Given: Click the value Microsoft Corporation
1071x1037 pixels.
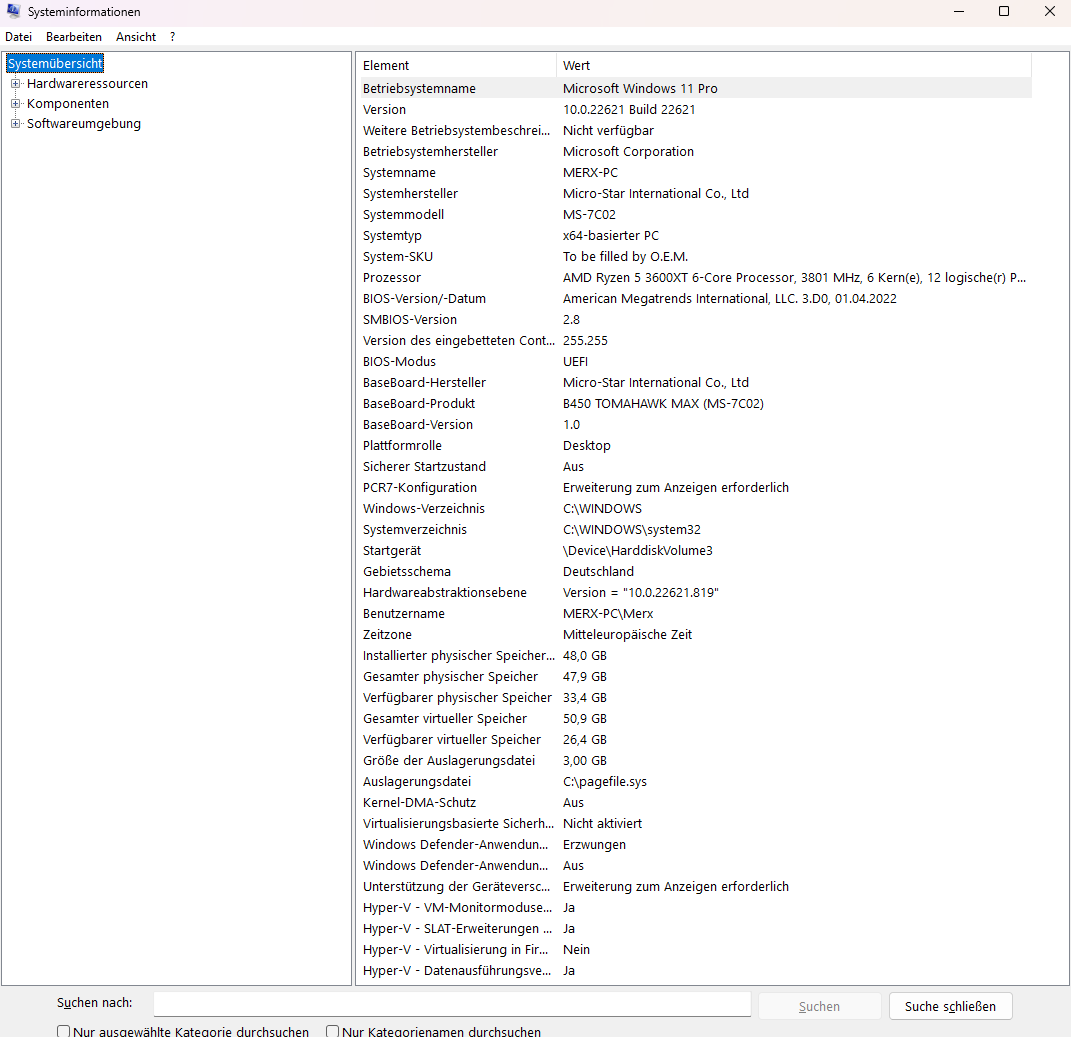Looking at the screenshot, I should tap(628, 152).
